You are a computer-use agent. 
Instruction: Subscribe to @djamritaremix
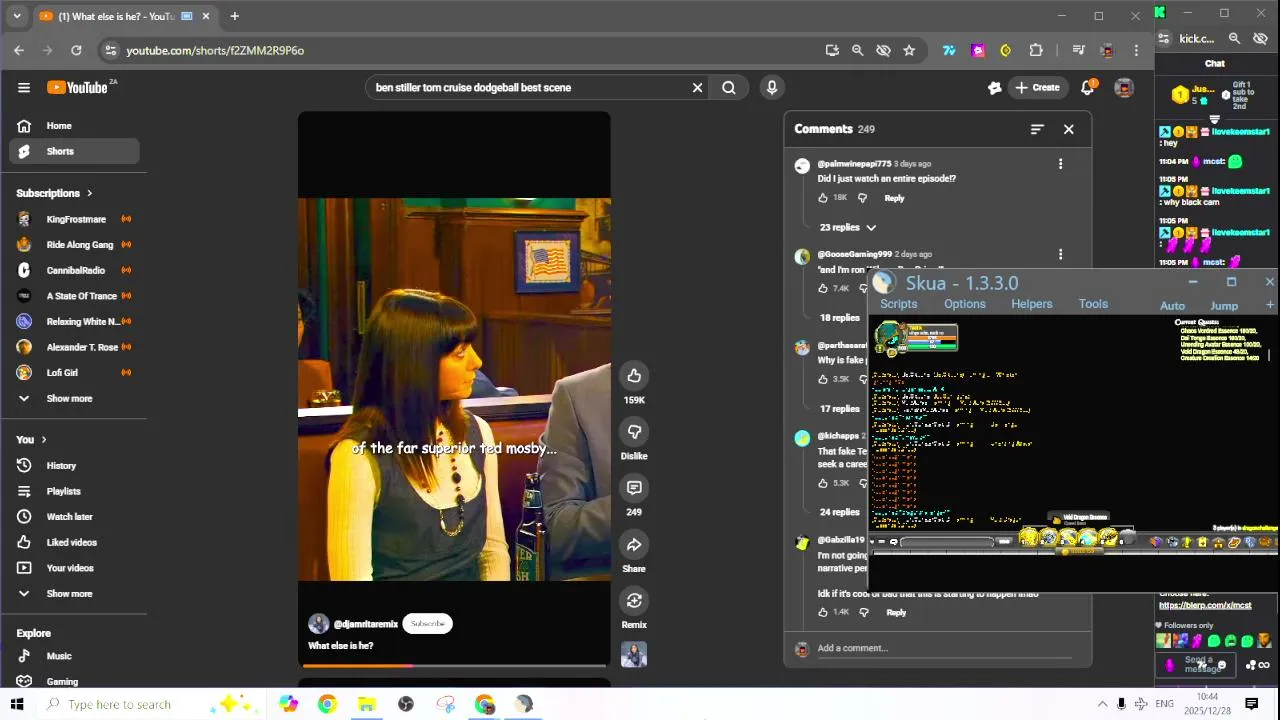427,624
